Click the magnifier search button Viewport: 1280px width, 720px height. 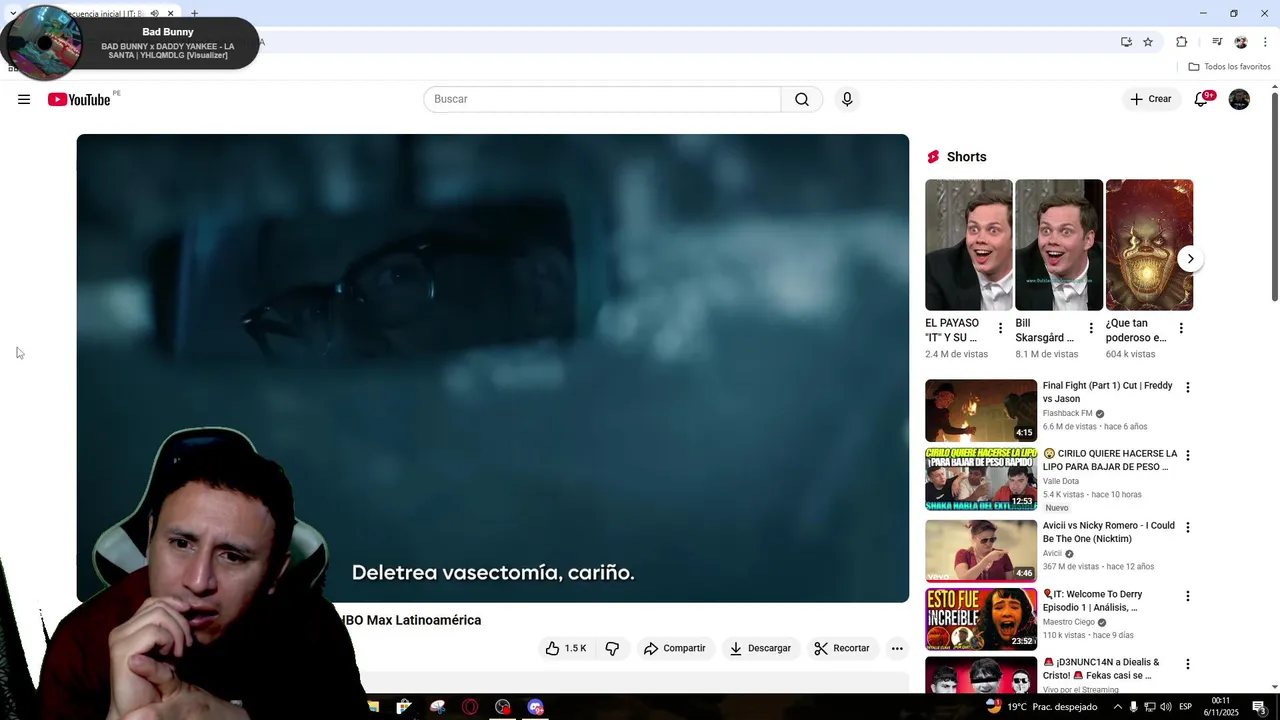(x=802, y=99)
